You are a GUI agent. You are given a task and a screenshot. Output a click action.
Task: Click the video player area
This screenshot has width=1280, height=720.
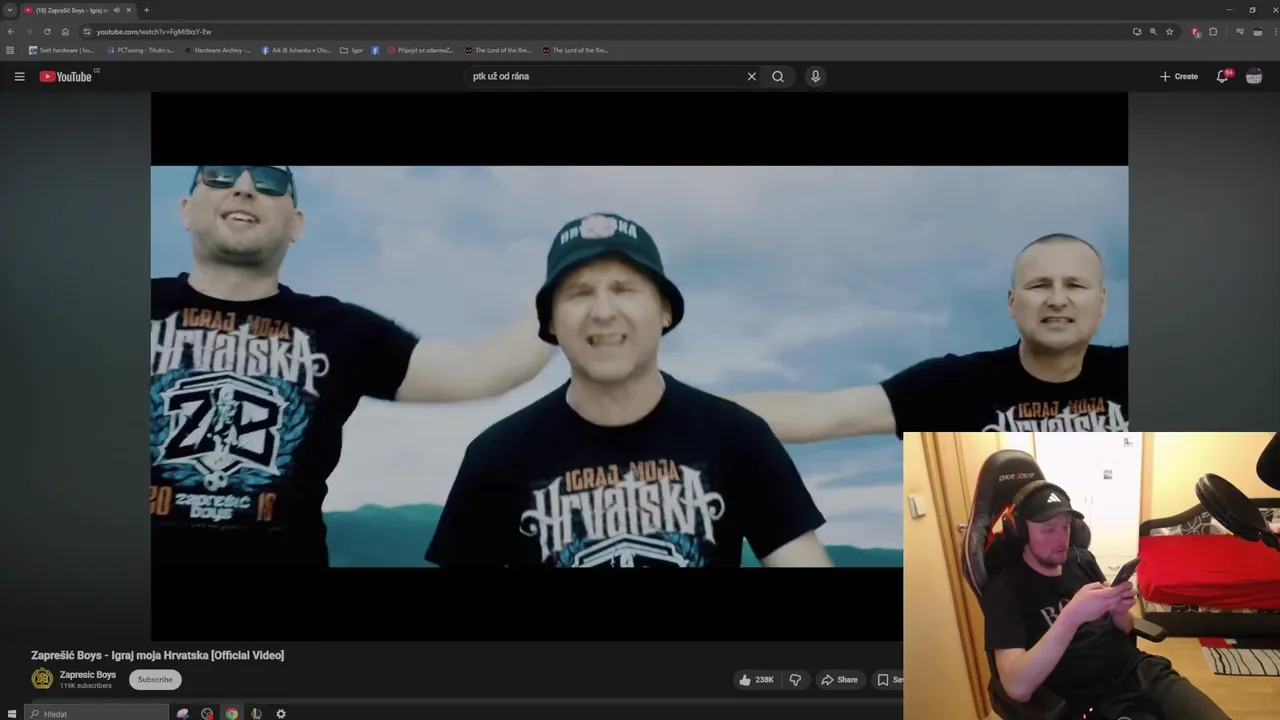639,366
